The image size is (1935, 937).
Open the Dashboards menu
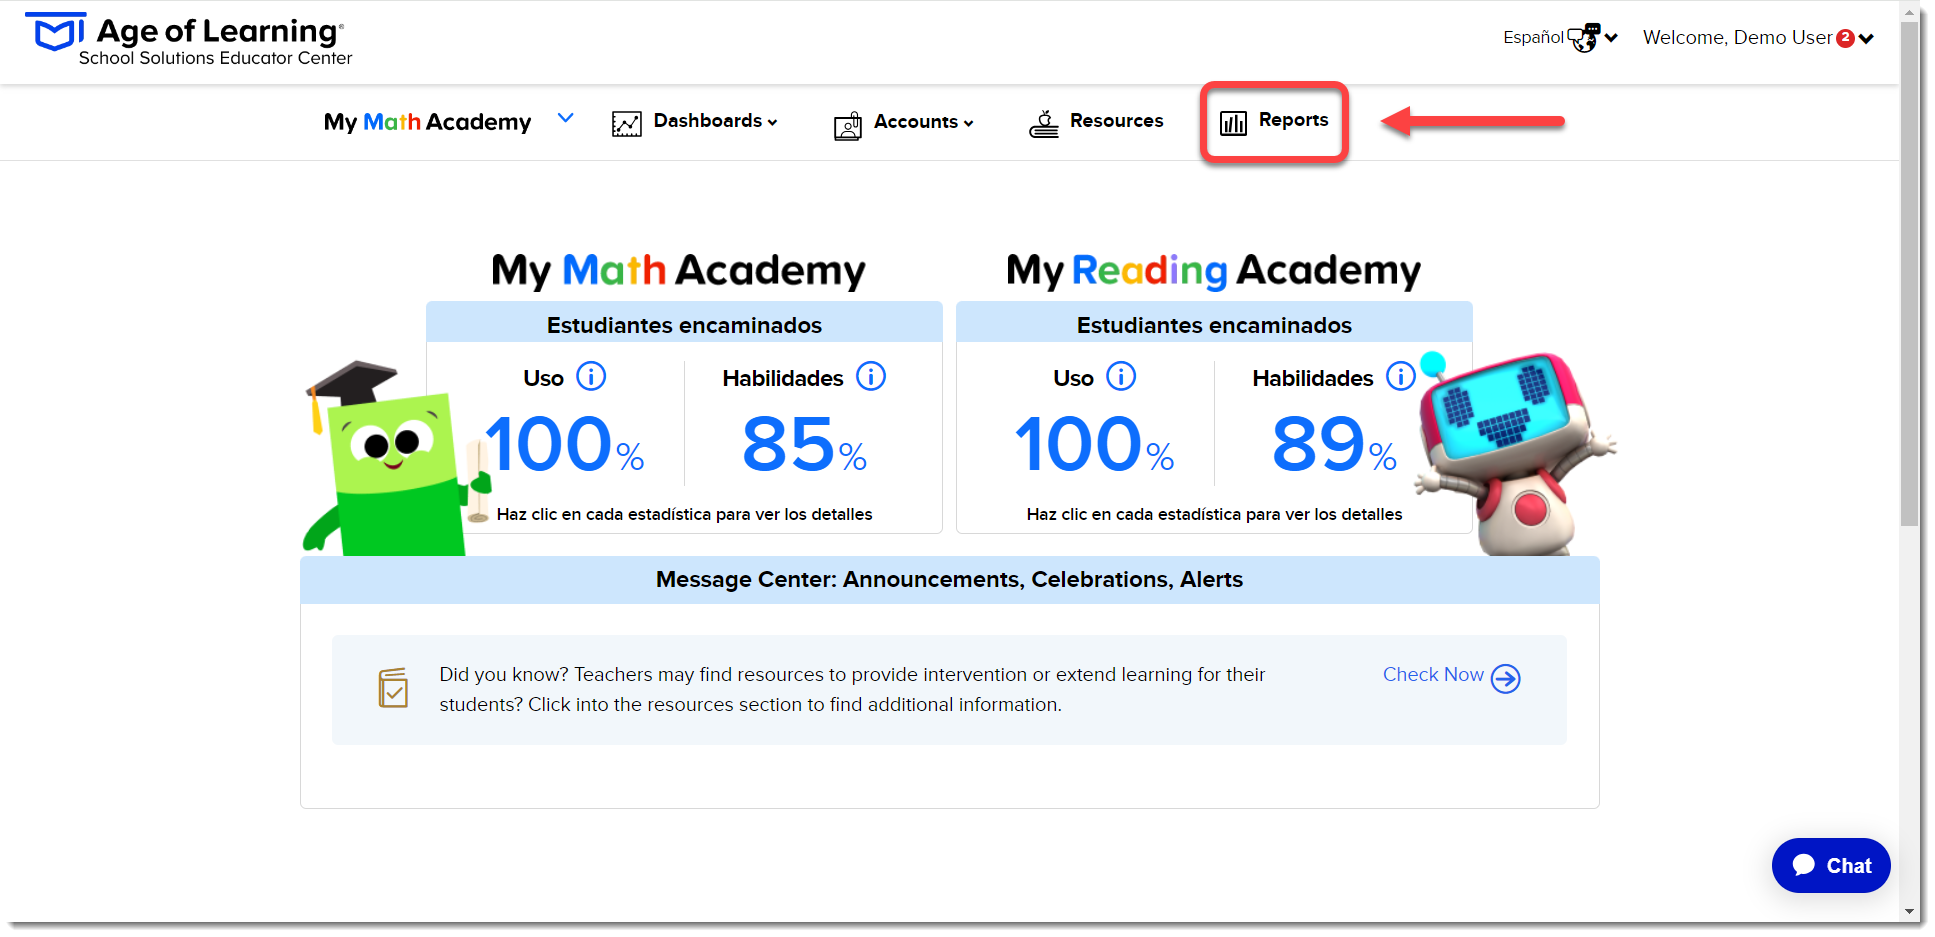[708, 121]
